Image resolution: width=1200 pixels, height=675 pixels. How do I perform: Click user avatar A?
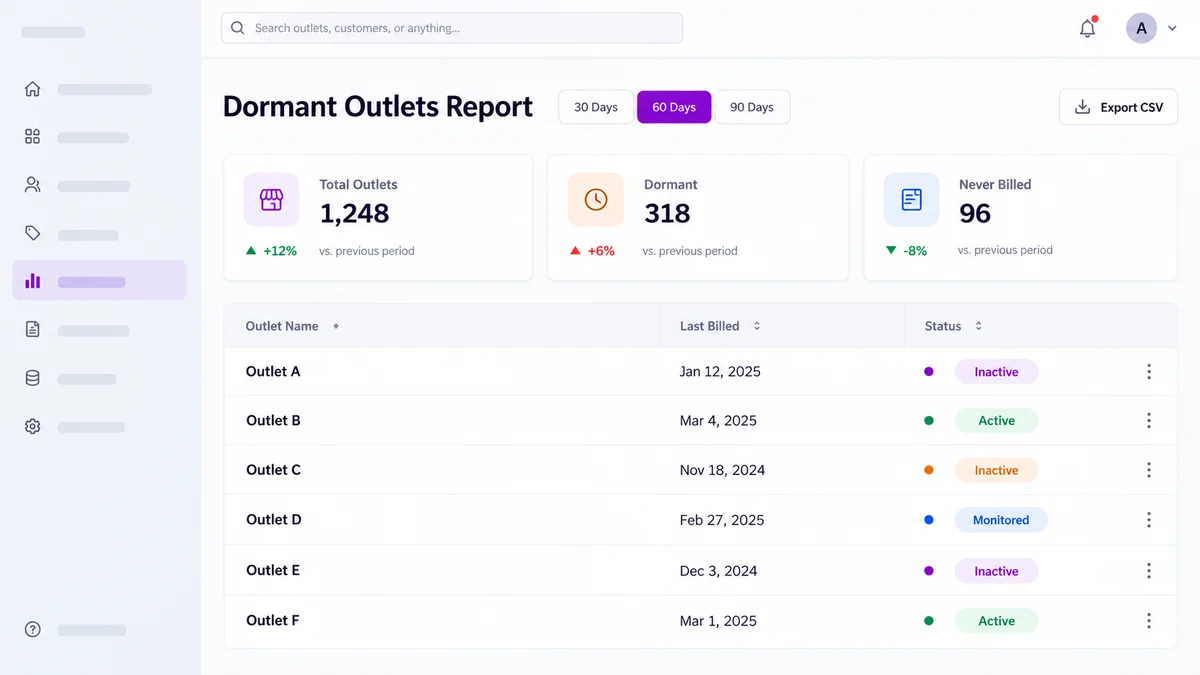point(1142,28)
